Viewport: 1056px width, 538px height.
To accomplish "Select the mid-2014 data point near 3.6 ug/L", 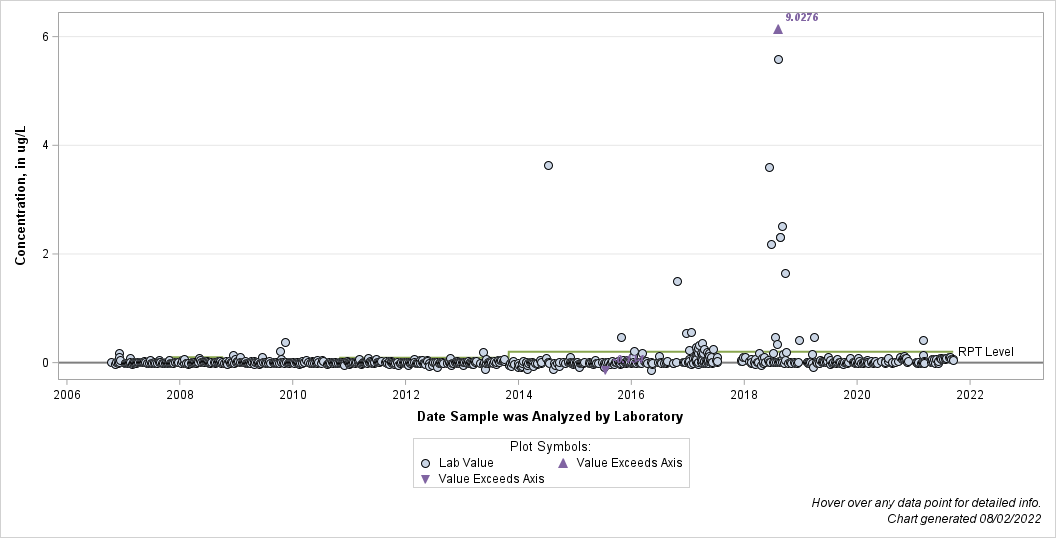I will coord(548,166).
